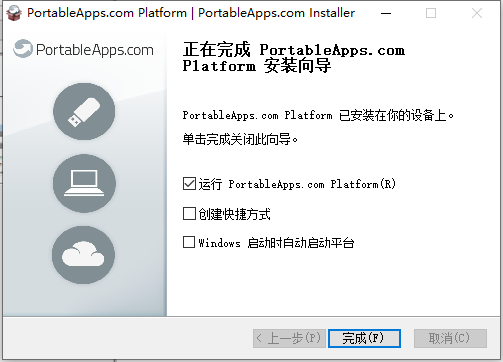503x362 pixels.
Task: Click the window title PortableApps.com Installer text
Action: [x=276, y=13]
